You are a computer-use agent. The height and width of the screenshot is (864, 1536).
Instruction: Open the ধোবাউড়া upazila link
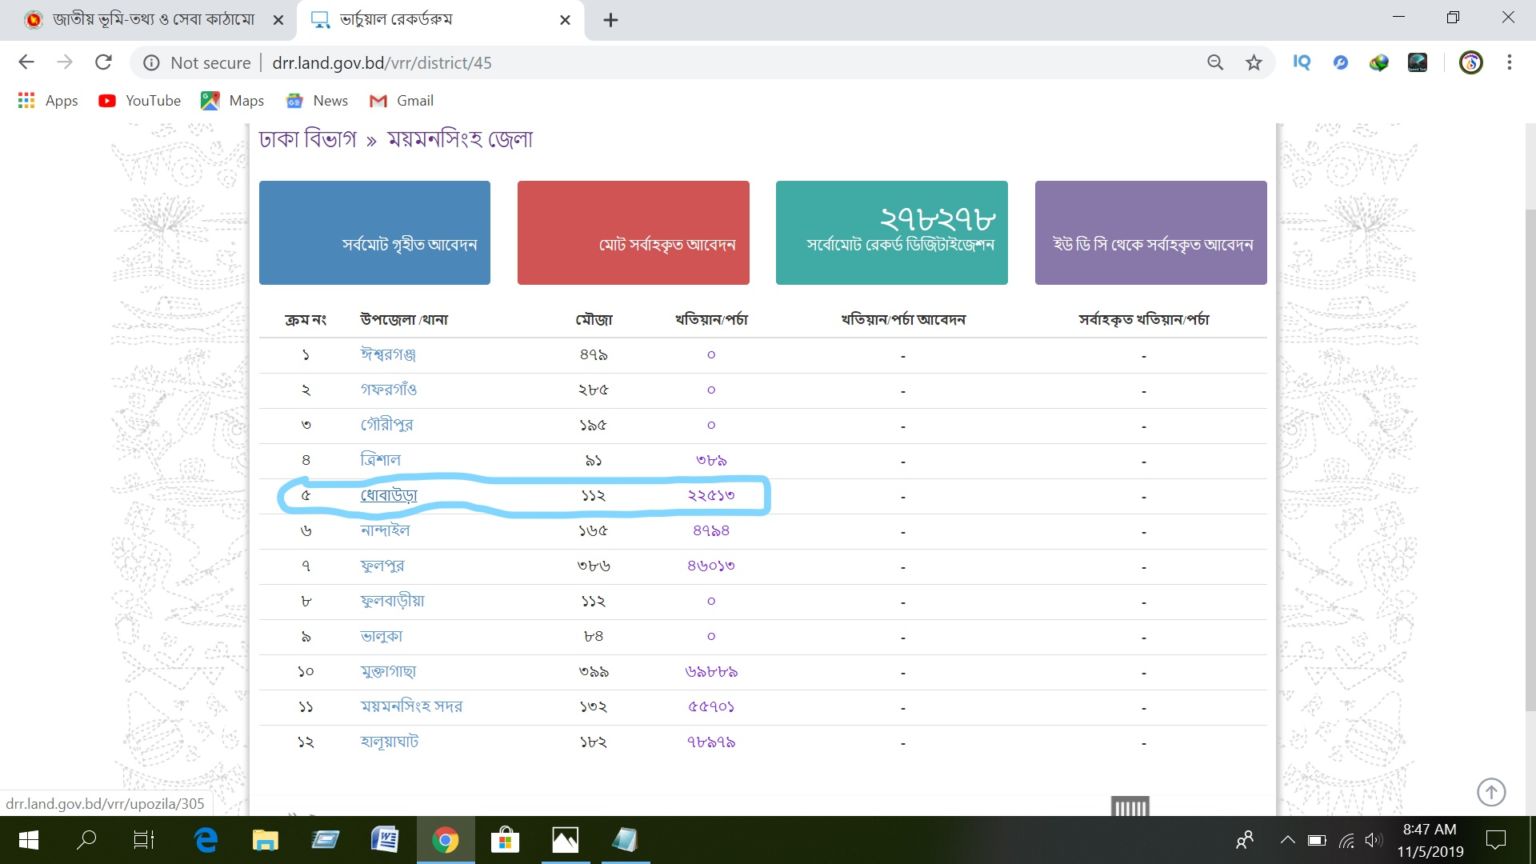(x=388, y=496)
